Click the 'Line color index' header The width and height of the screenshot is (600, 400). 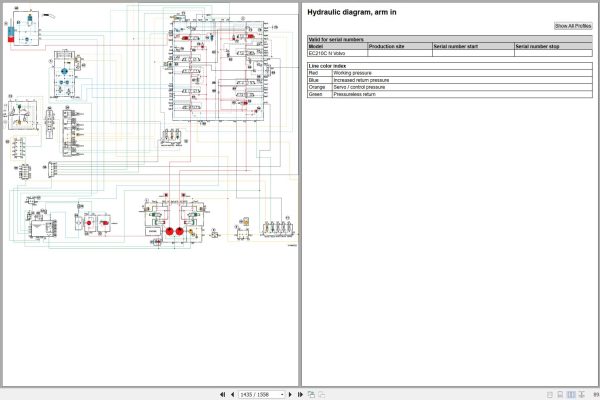pyautogui.click(x=450, y=66)
